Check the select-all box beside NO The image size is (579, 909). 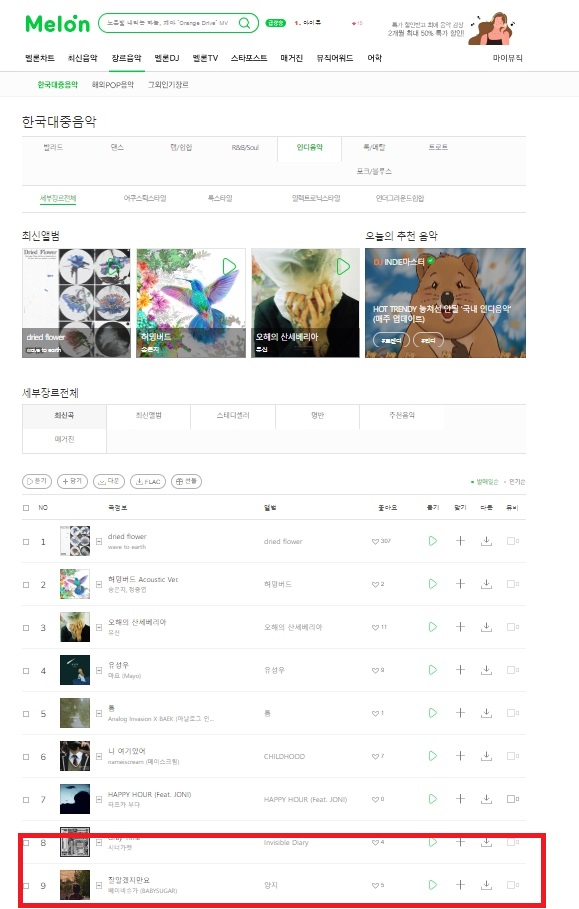[26, 508]
